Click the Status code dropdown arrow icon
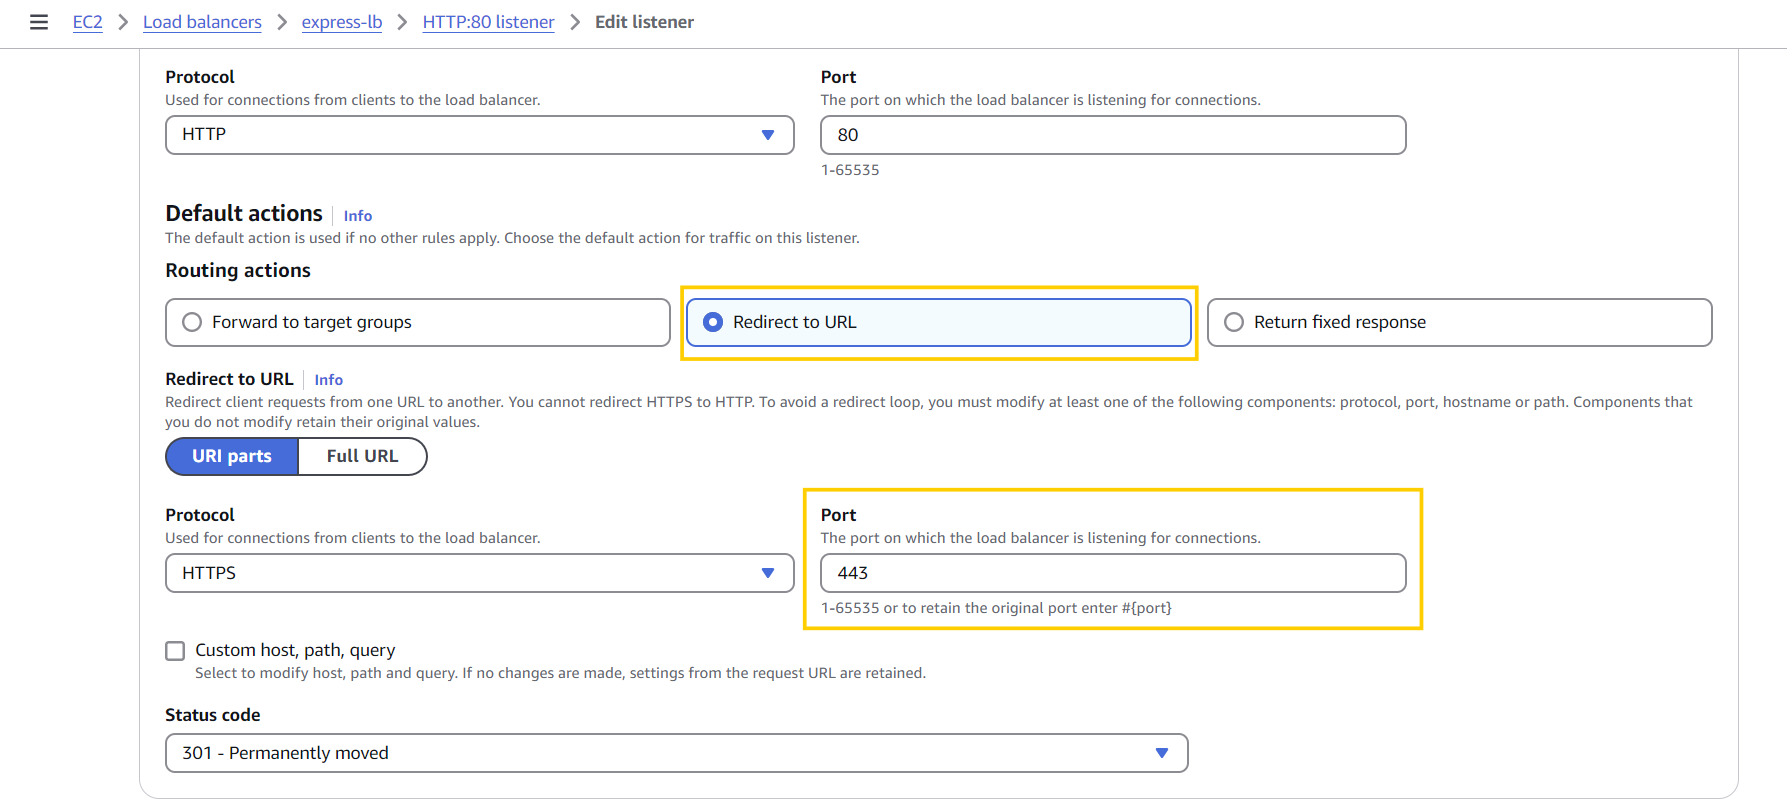The image size is (1787, 812). pyautogui.click(x=1162, y=753)
